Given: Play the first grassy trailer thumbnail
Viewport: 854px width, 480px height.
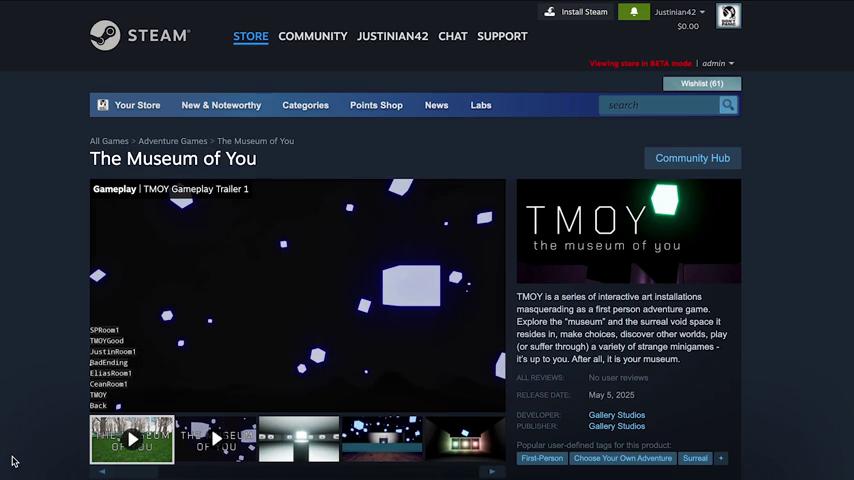Looking at the screenshot, I should (x=132, y=439).
